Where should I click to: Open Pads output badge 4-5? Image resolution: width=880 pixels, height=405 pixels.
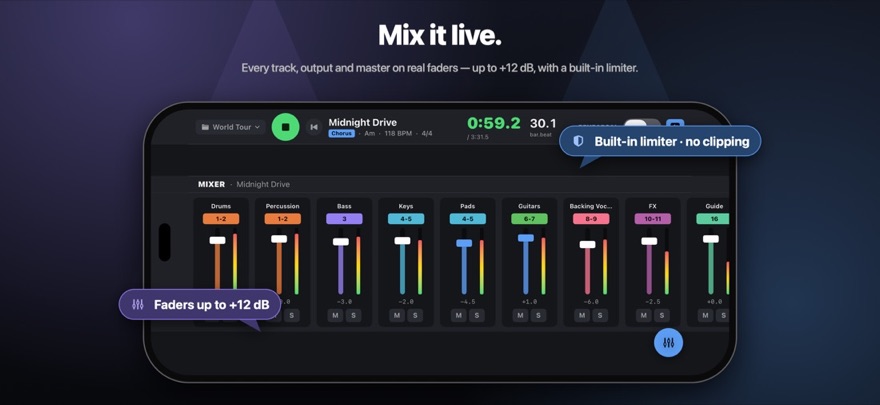468,219
